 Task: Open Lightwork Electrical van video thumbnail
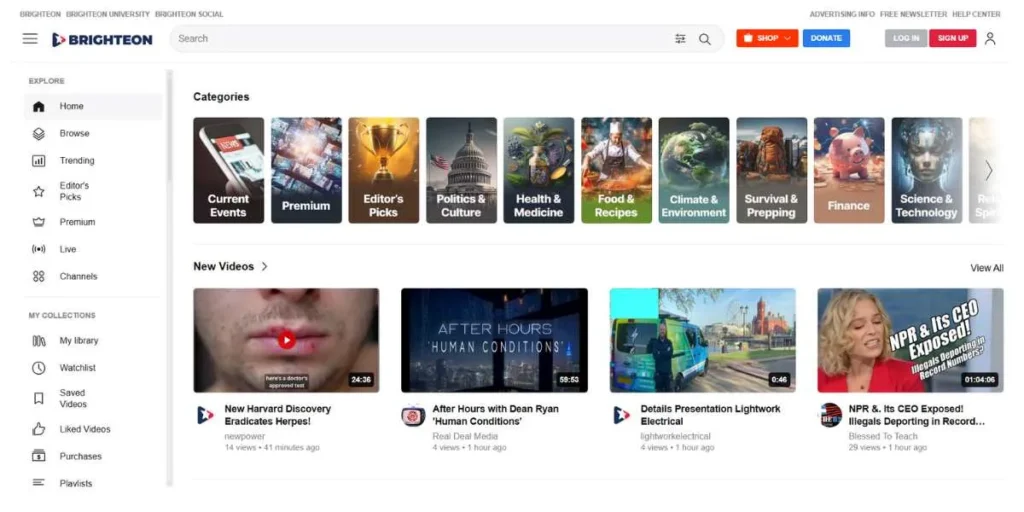[703, 340]
